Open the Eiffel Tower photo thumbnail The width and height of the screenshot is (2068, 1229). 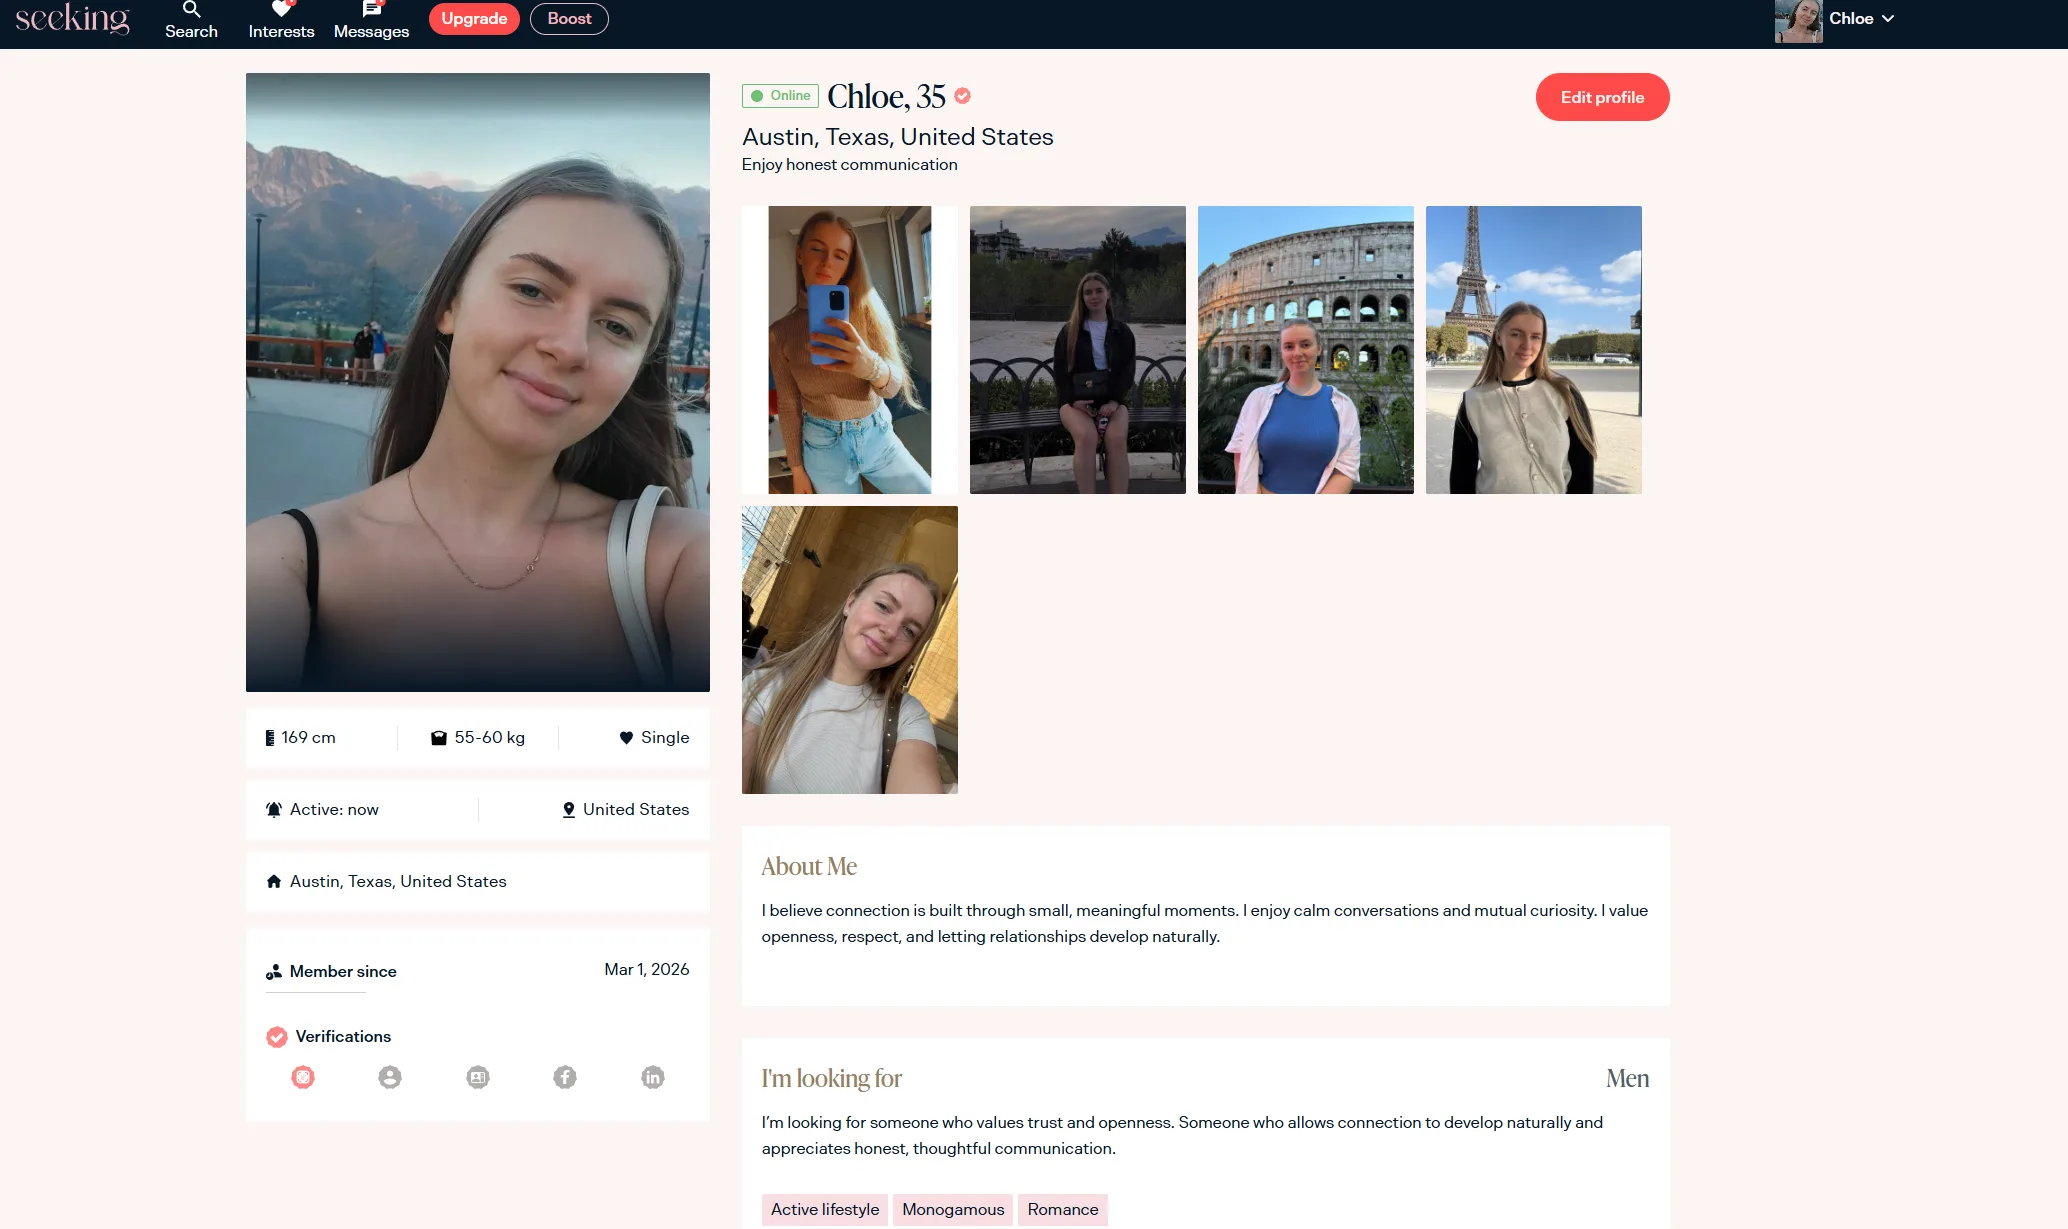click(1533, 350)
